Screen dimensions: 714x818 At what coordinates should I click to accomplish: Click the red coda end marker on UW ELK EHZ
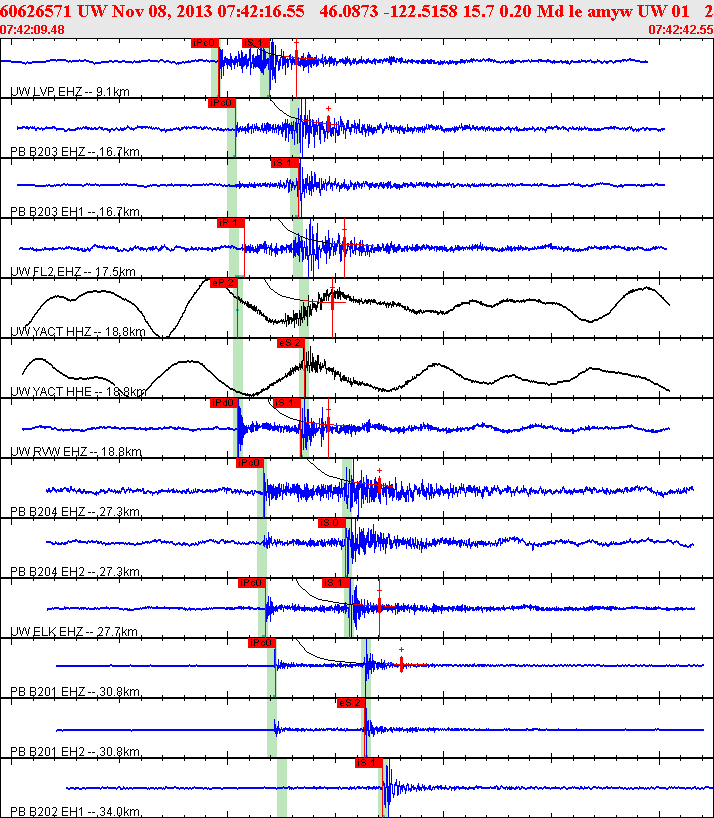coord(379,605)
